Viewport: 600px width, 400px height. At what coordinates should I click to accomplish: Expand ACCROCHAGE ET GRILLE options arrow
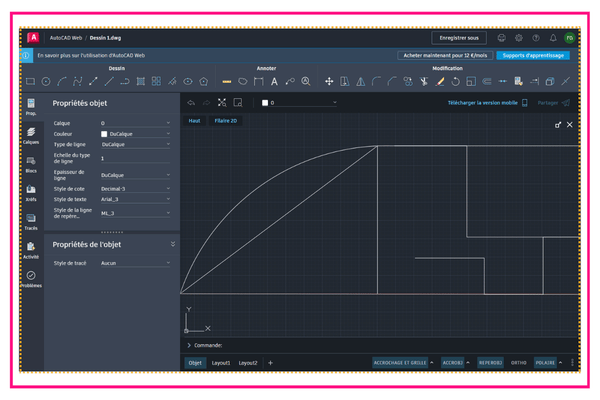tap(432, 362)
